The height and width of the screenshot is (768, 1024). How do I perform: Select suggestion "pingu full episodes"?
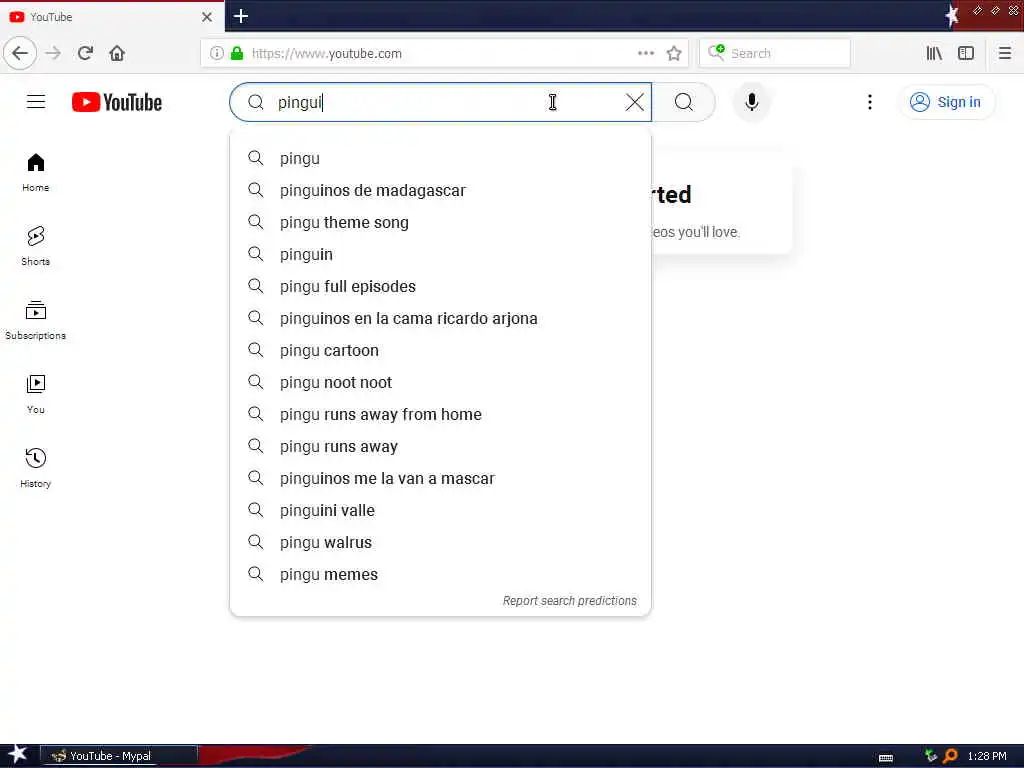pos(441,286)
